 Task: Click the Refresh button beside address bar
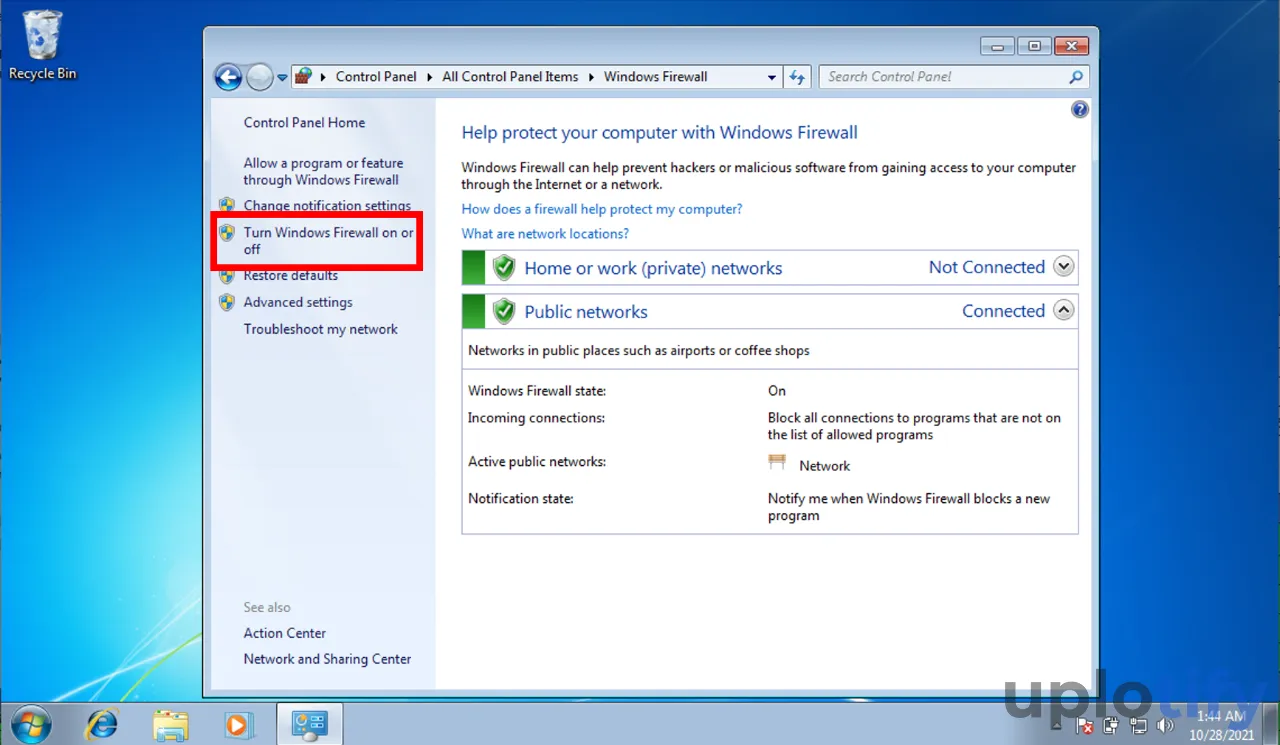[797, 77]
